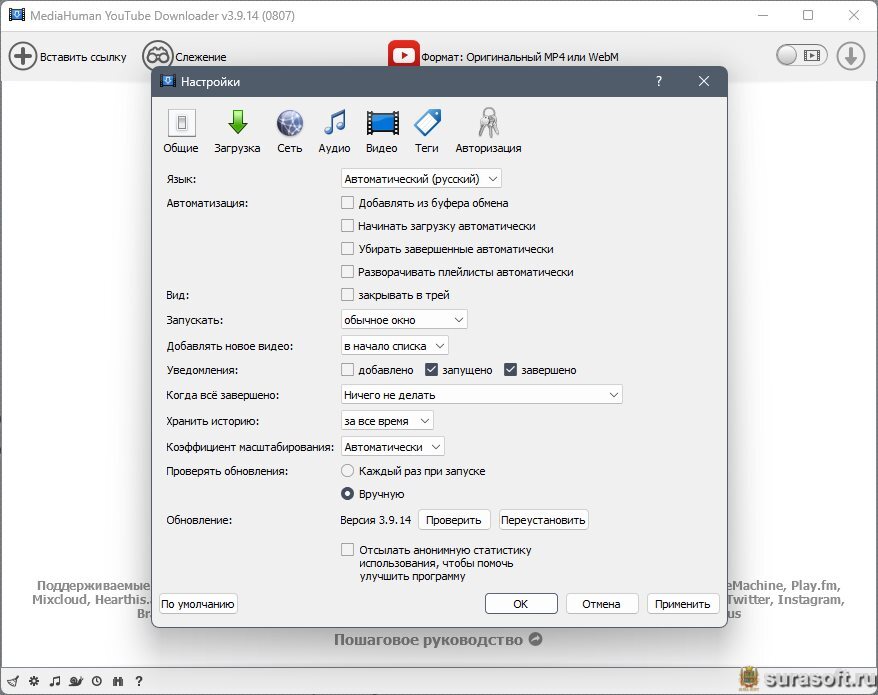
Task: Check Разворачивать плейлисты автоматически
Action: (347, 272)
